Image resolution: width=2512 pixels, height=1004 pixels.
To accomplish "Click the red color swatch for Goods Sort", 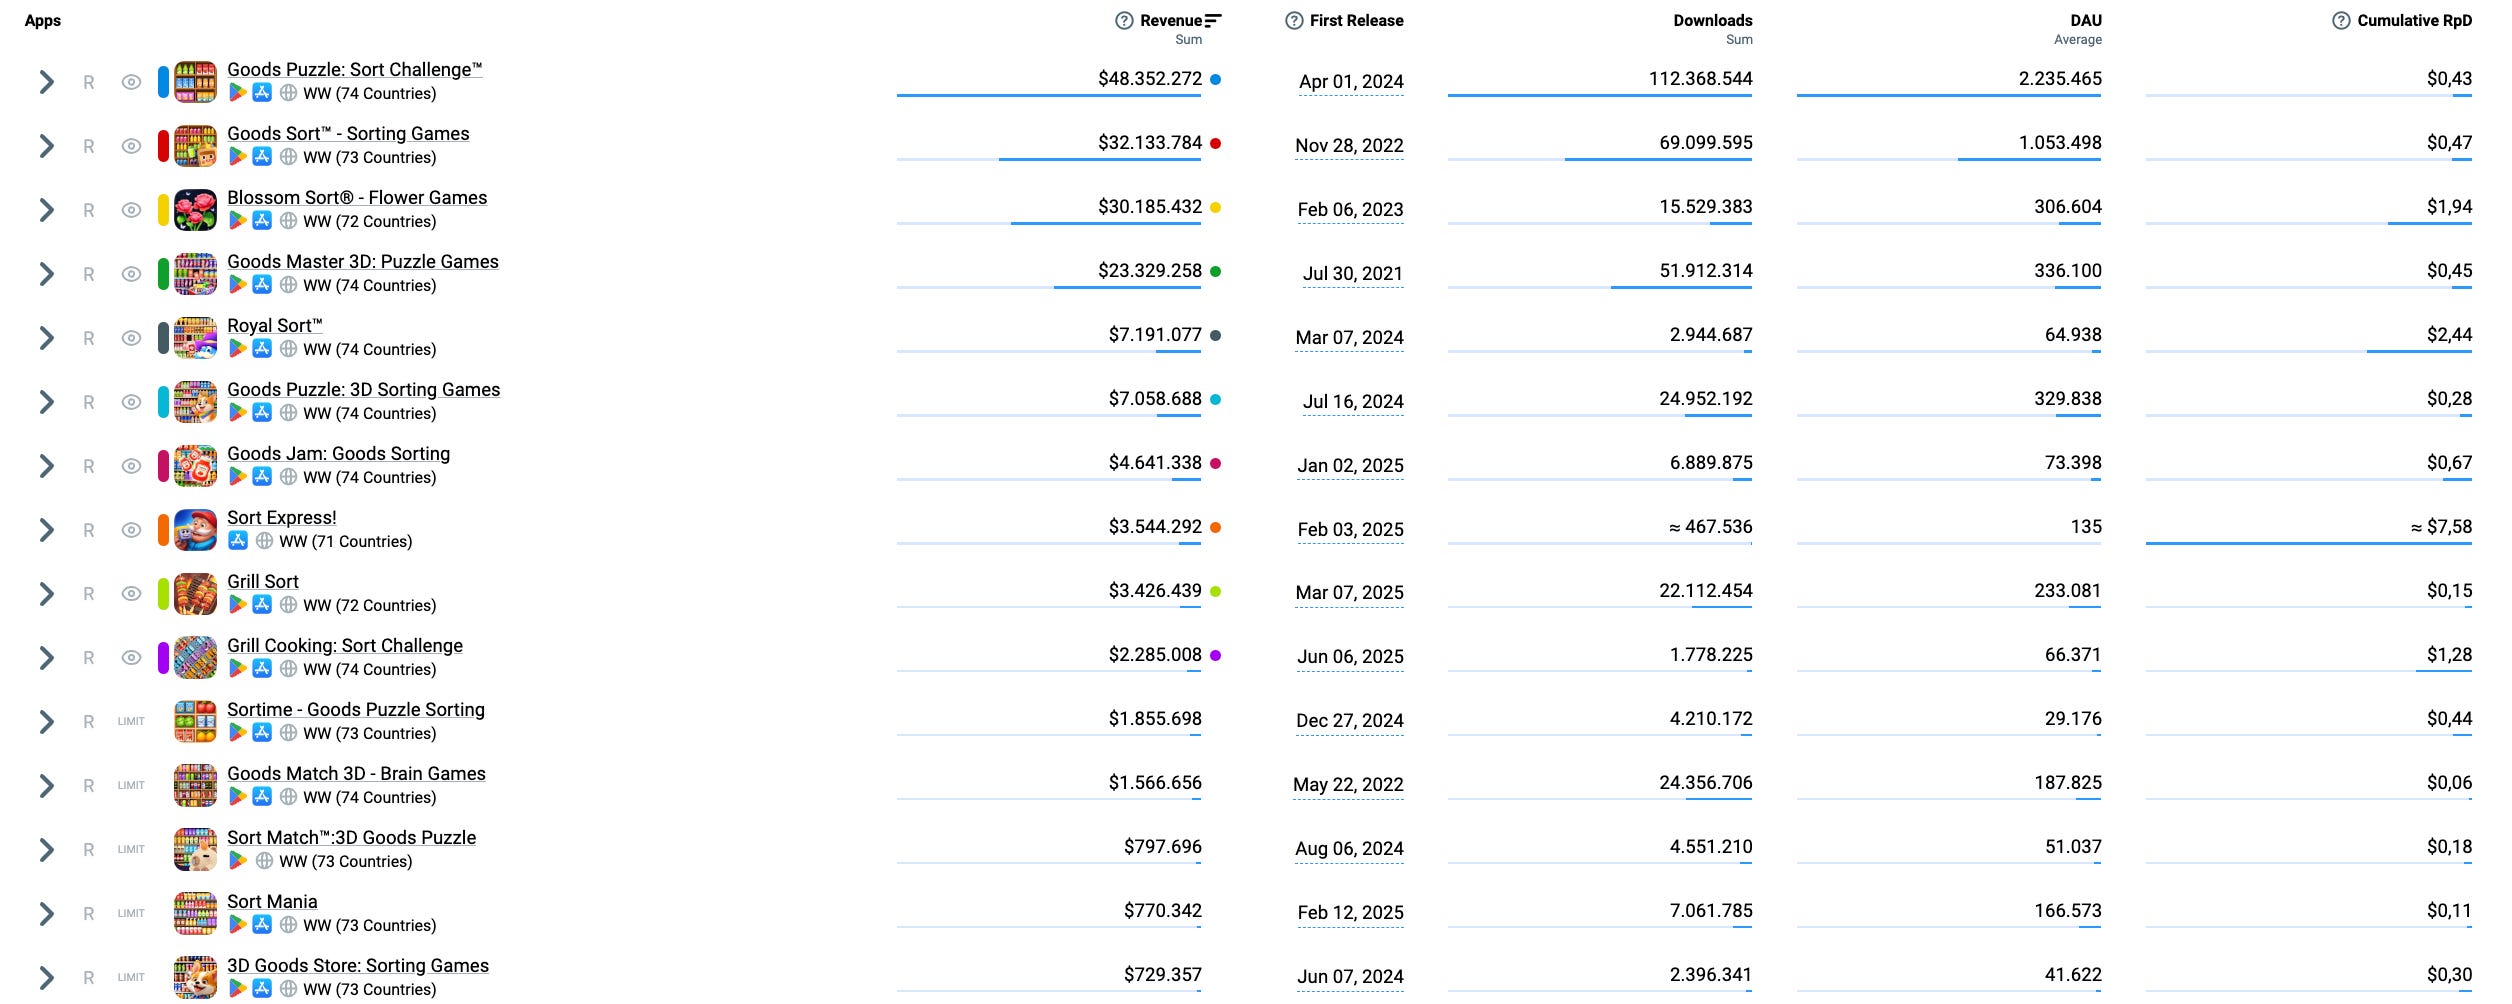I will point(163,146).
